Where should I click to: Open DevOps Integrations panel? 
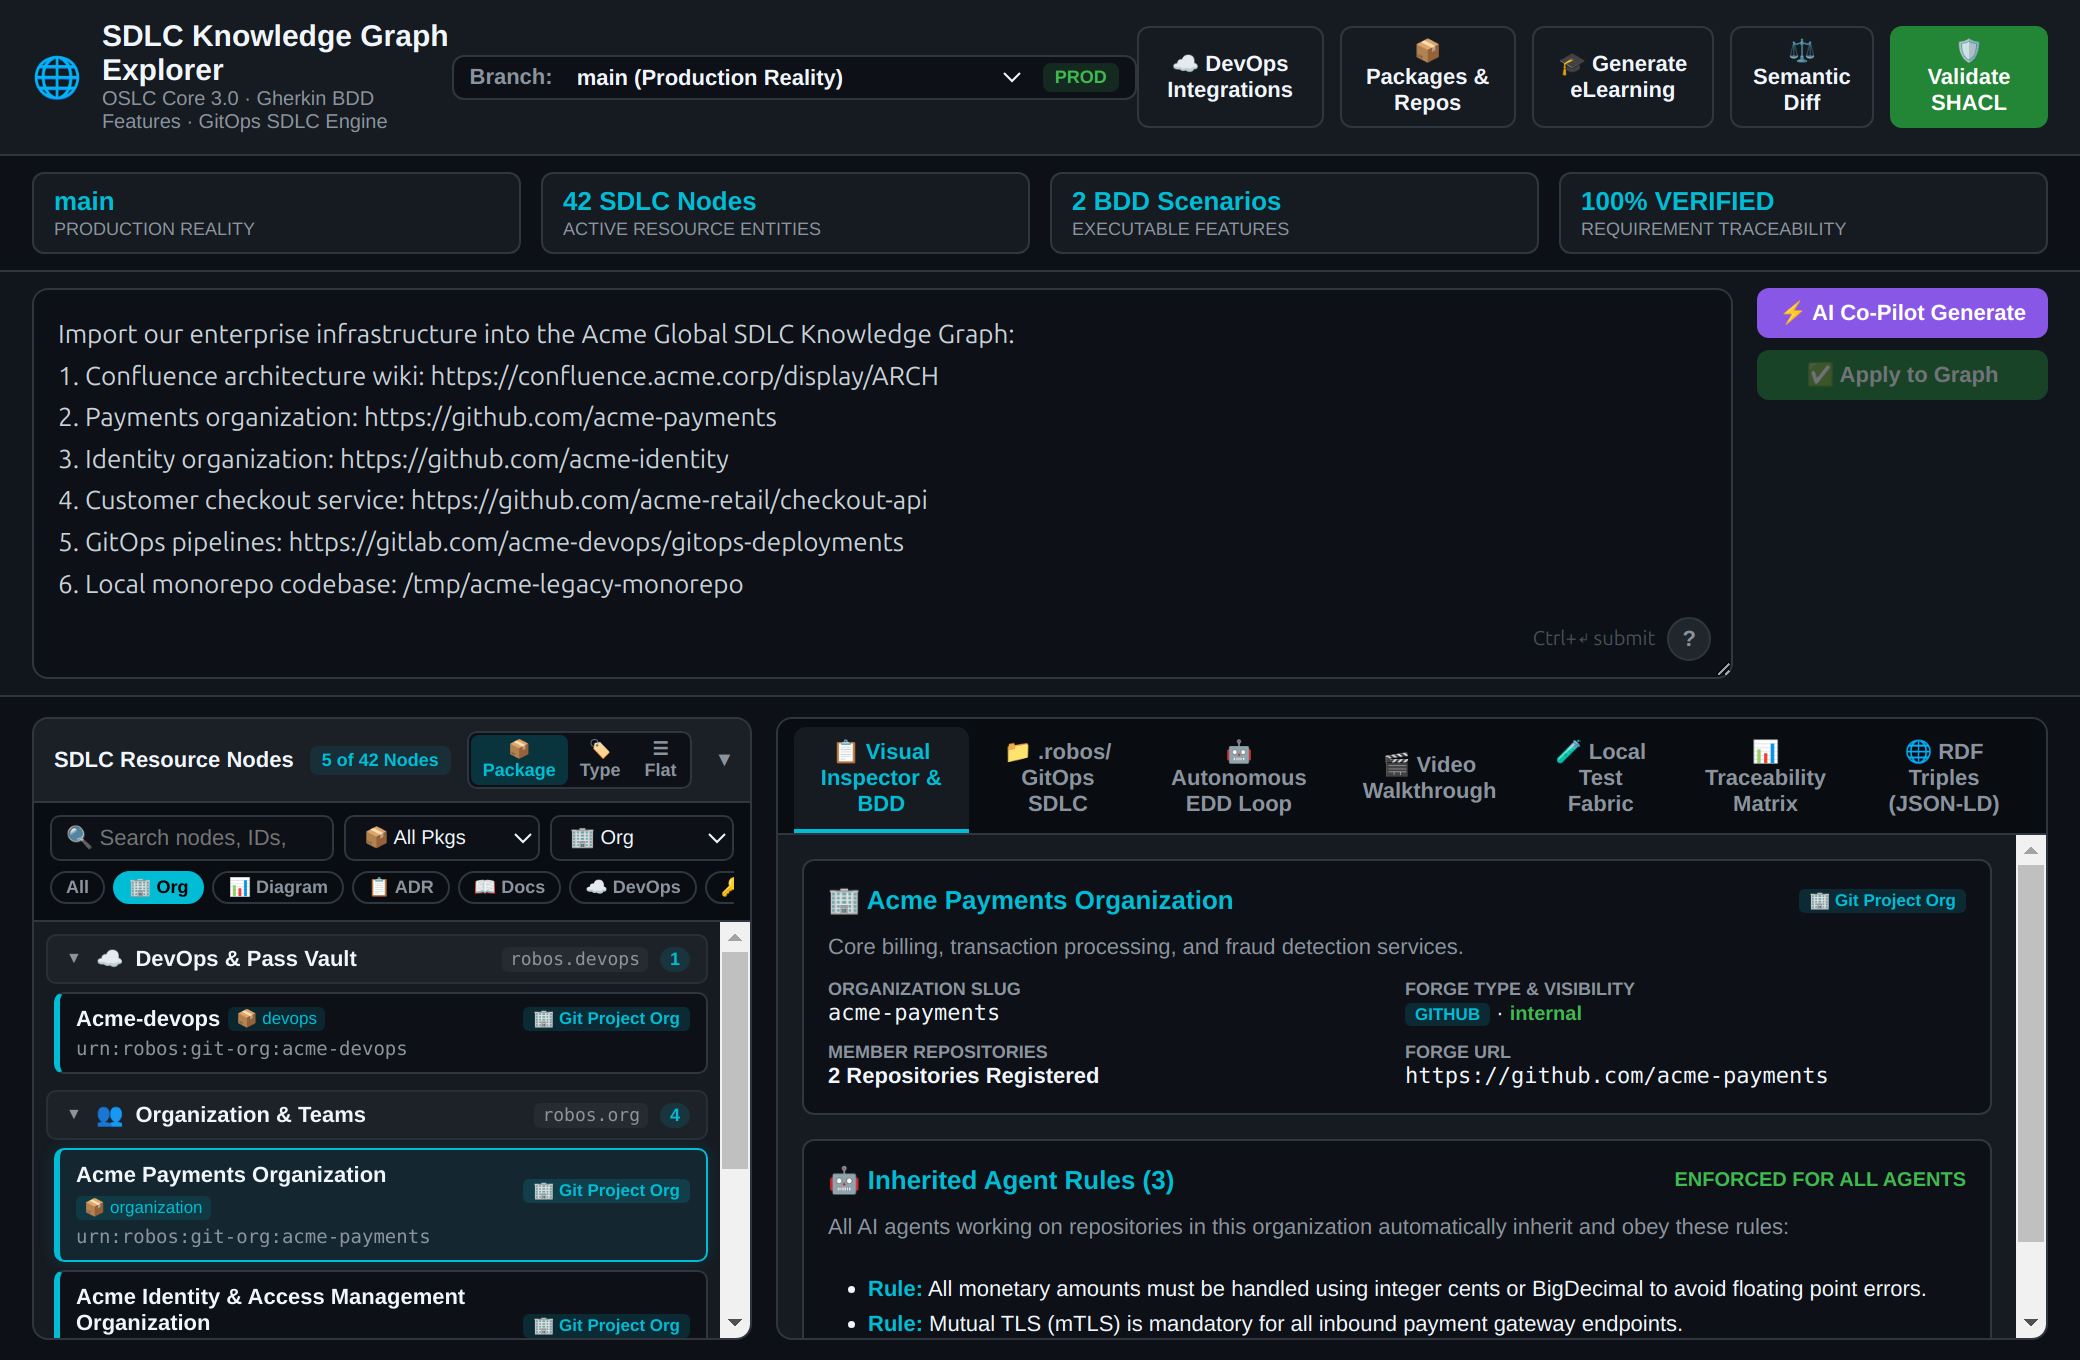[1230, 77]
